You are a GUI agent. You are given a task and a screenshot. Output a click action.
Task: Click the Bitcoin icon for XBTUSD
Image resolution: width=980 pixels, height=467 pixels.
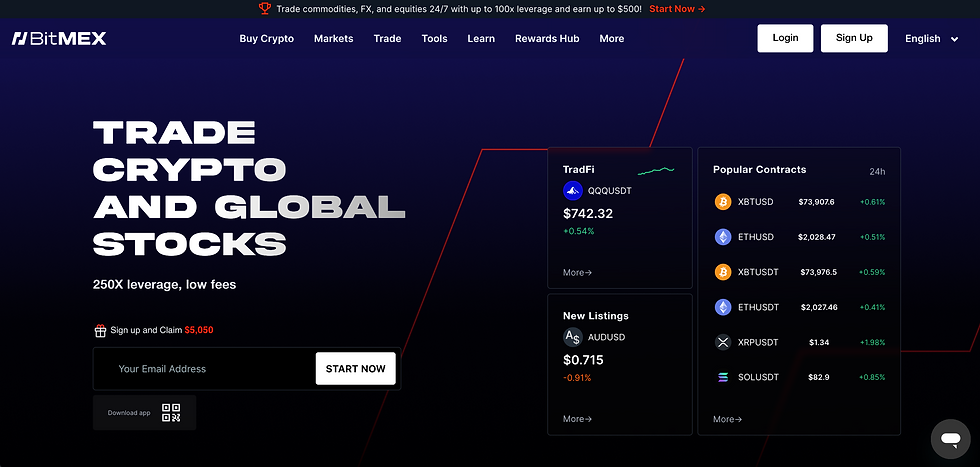723,202
